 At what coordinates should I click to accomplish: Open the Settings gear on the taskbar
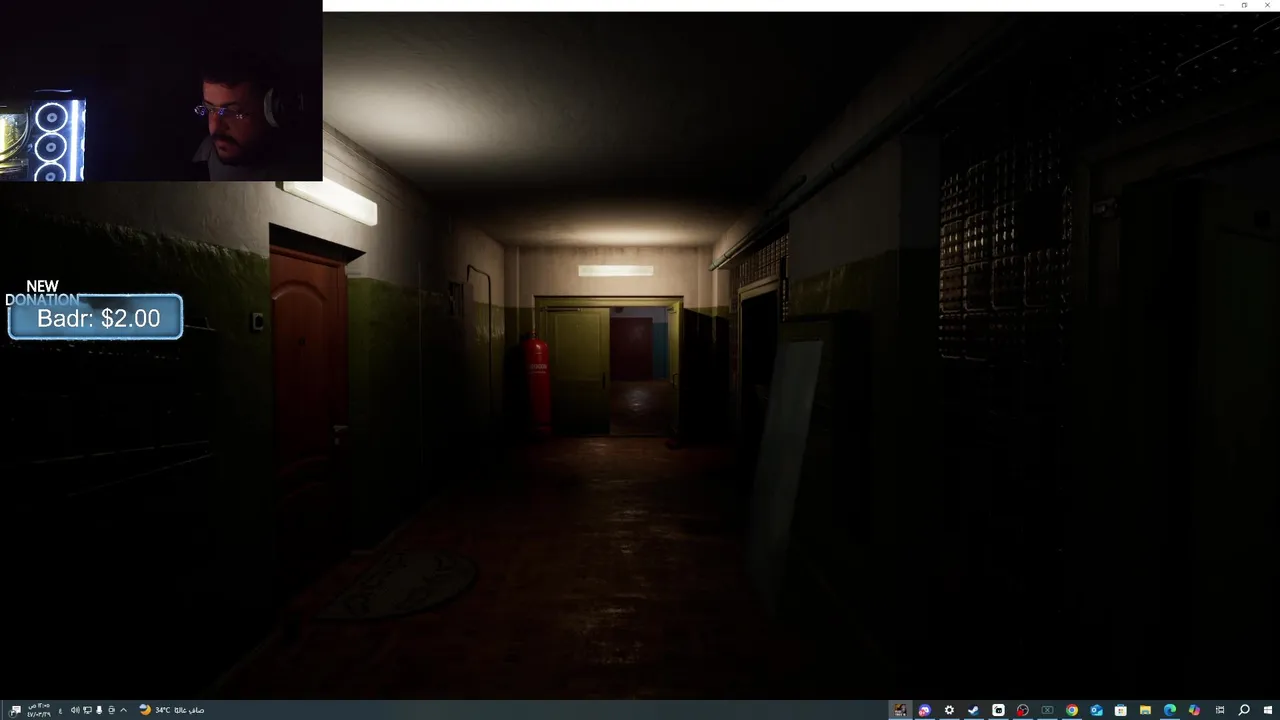(949, 710)
